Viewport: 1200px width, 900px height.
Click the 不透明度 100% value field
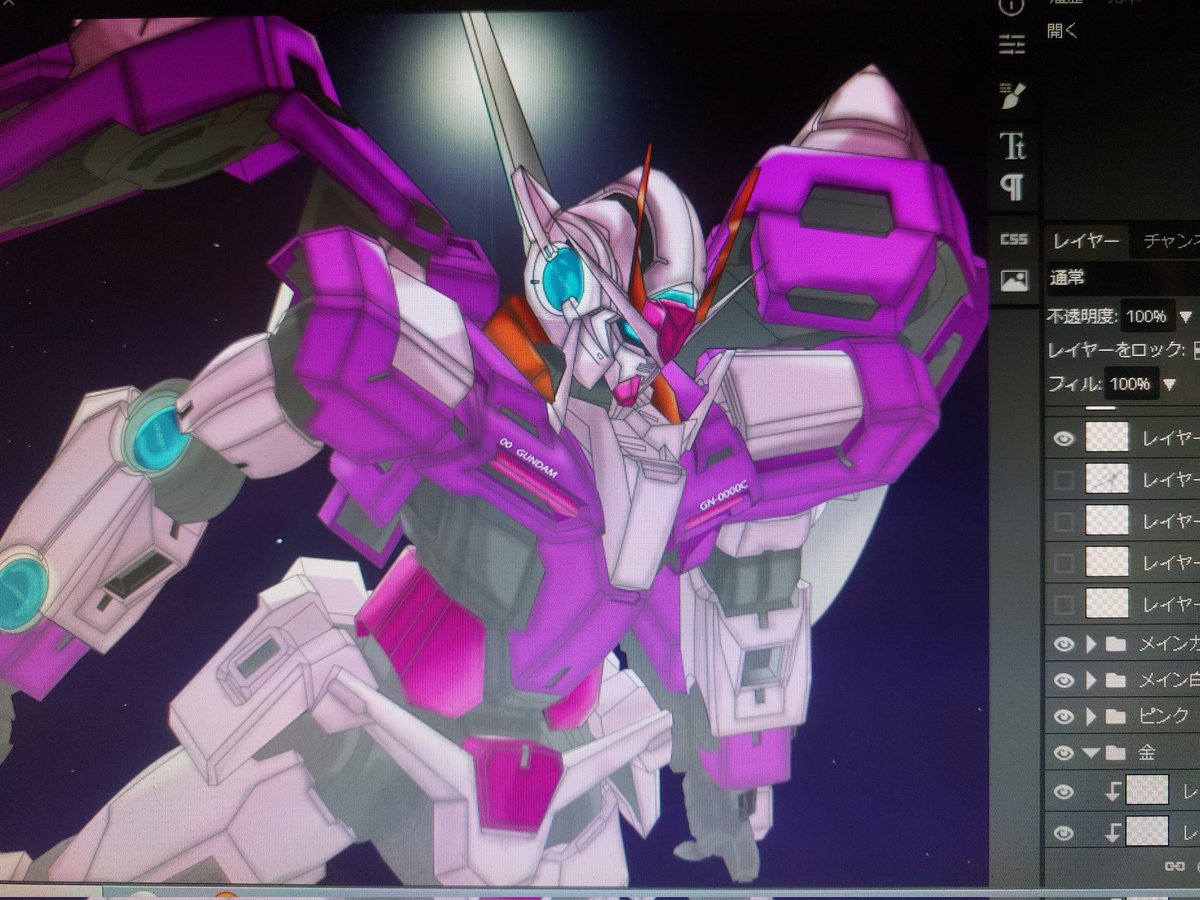coord(1146,317)
